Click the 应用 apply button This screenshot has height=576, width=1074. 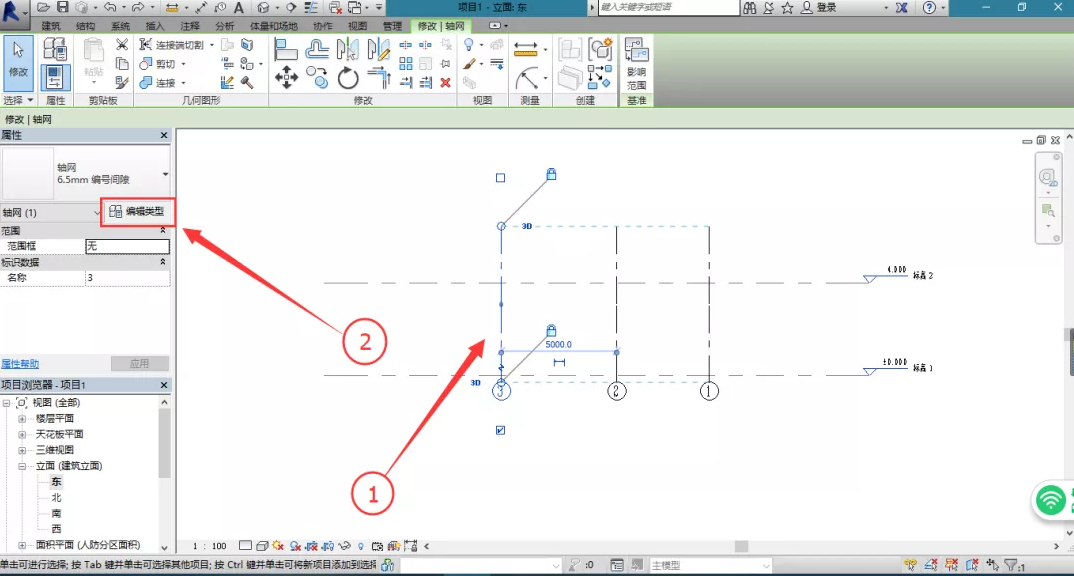click(140, 364)
